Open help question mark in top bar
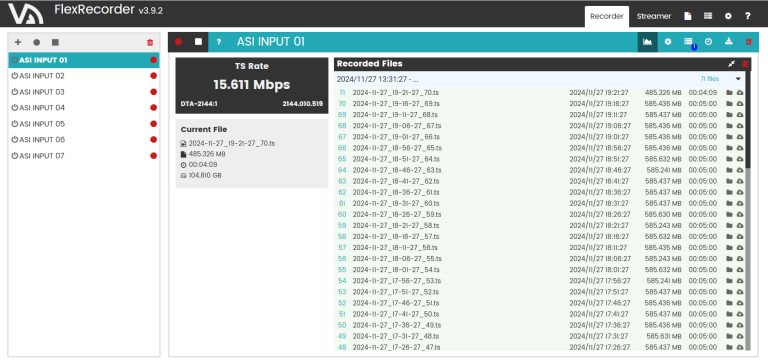 747,16
